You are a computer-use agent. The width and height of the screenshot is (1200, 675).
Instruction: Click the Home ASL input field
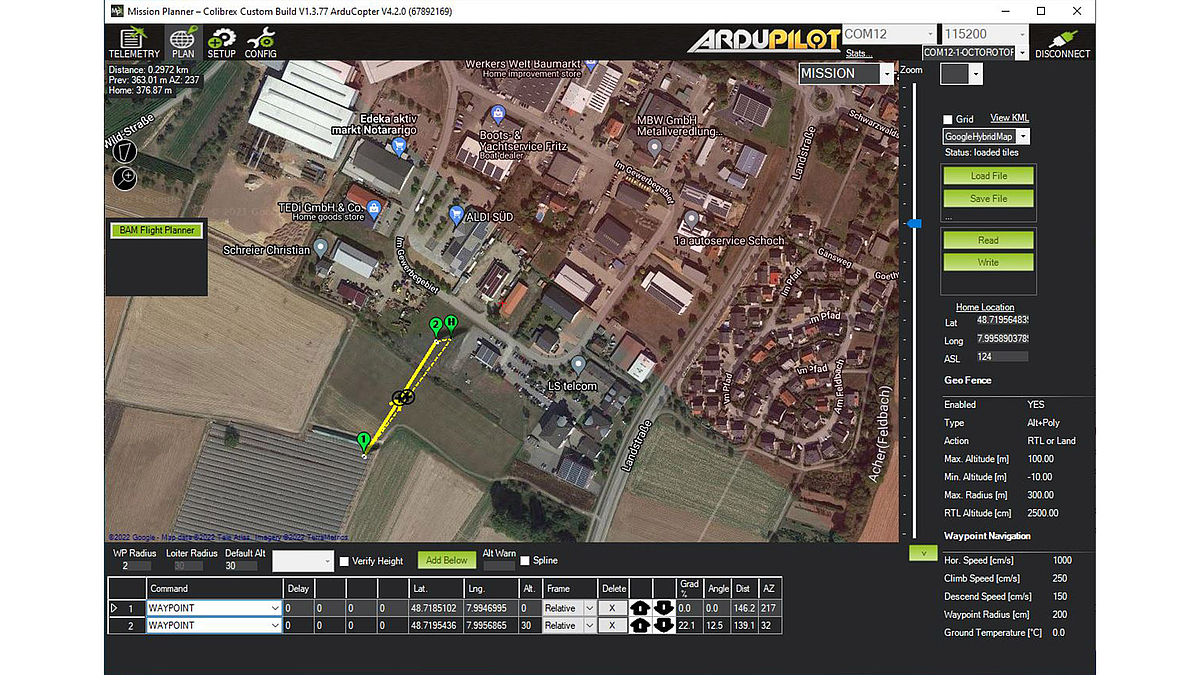pos(1003,356)
